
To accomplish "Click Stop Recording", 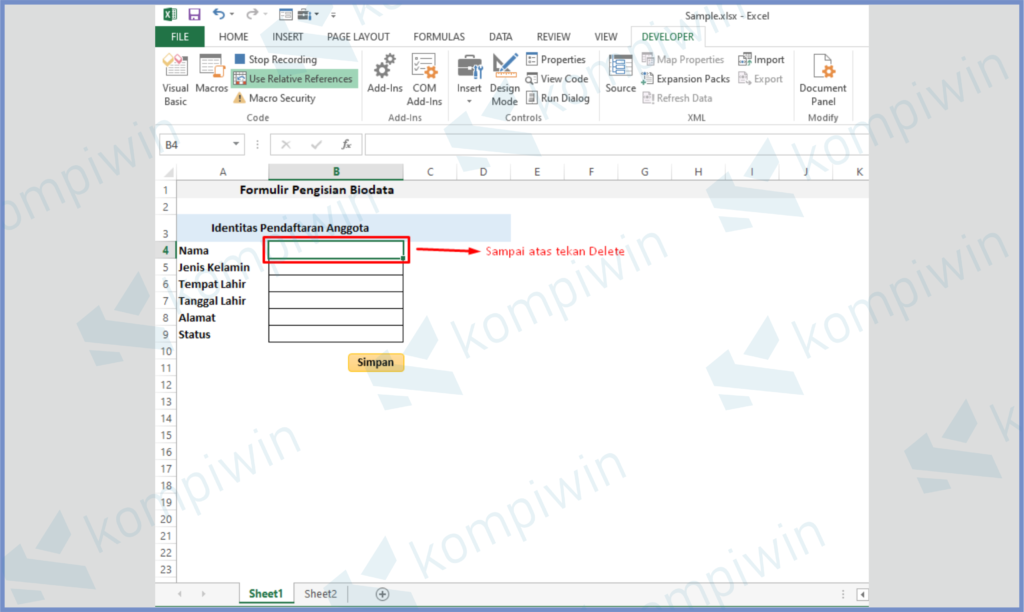I will tap(275, 60).
